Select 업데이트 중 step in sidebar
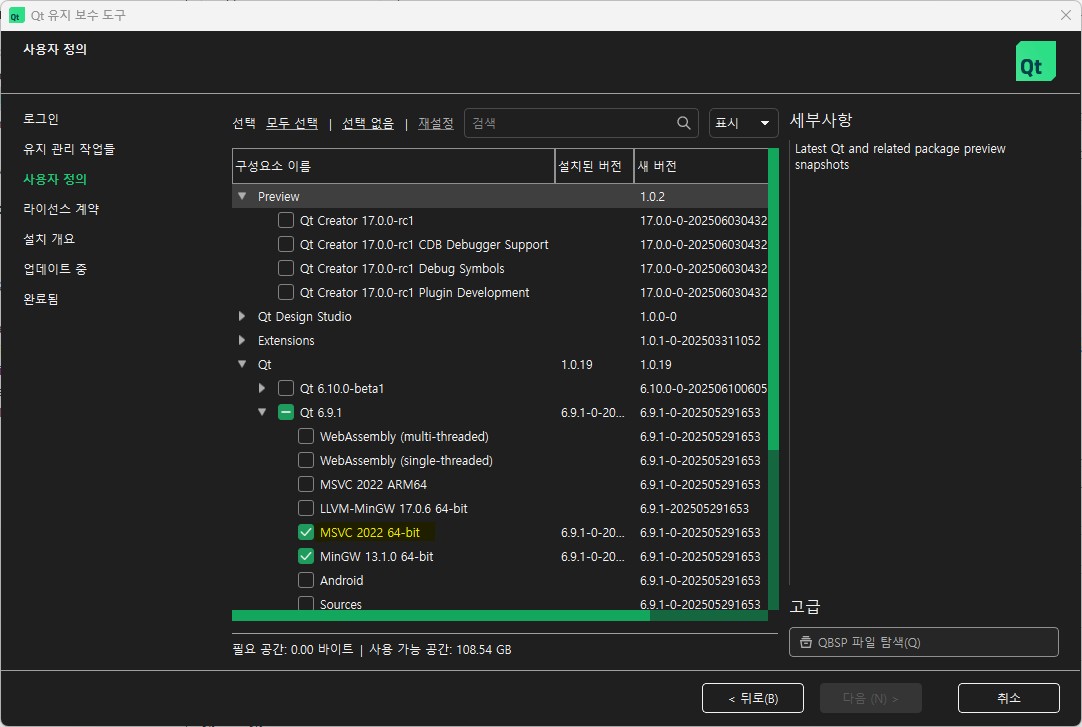The height and width of the screenshot is (727, 1082). point(55,269)
